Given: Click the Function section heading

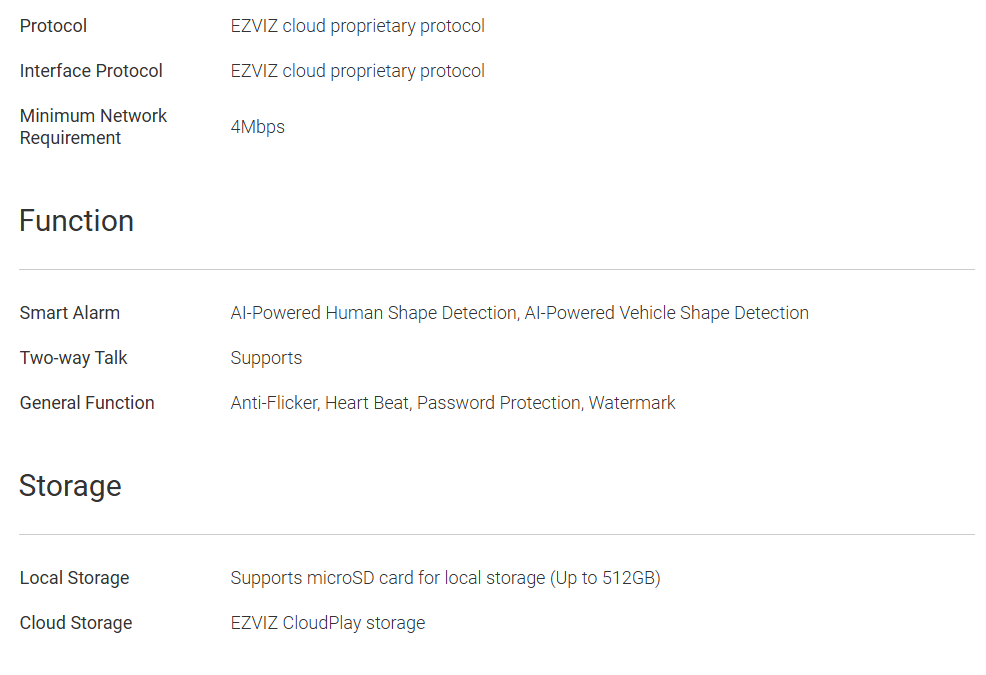Looking at the screenshot, I should (x=76, y=221).
